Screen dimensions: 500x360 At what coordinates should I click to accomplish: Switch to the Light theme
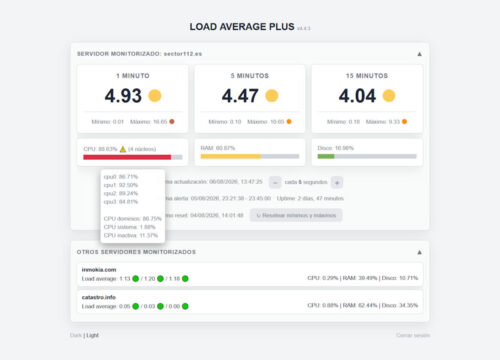click(x=93, y=335)
